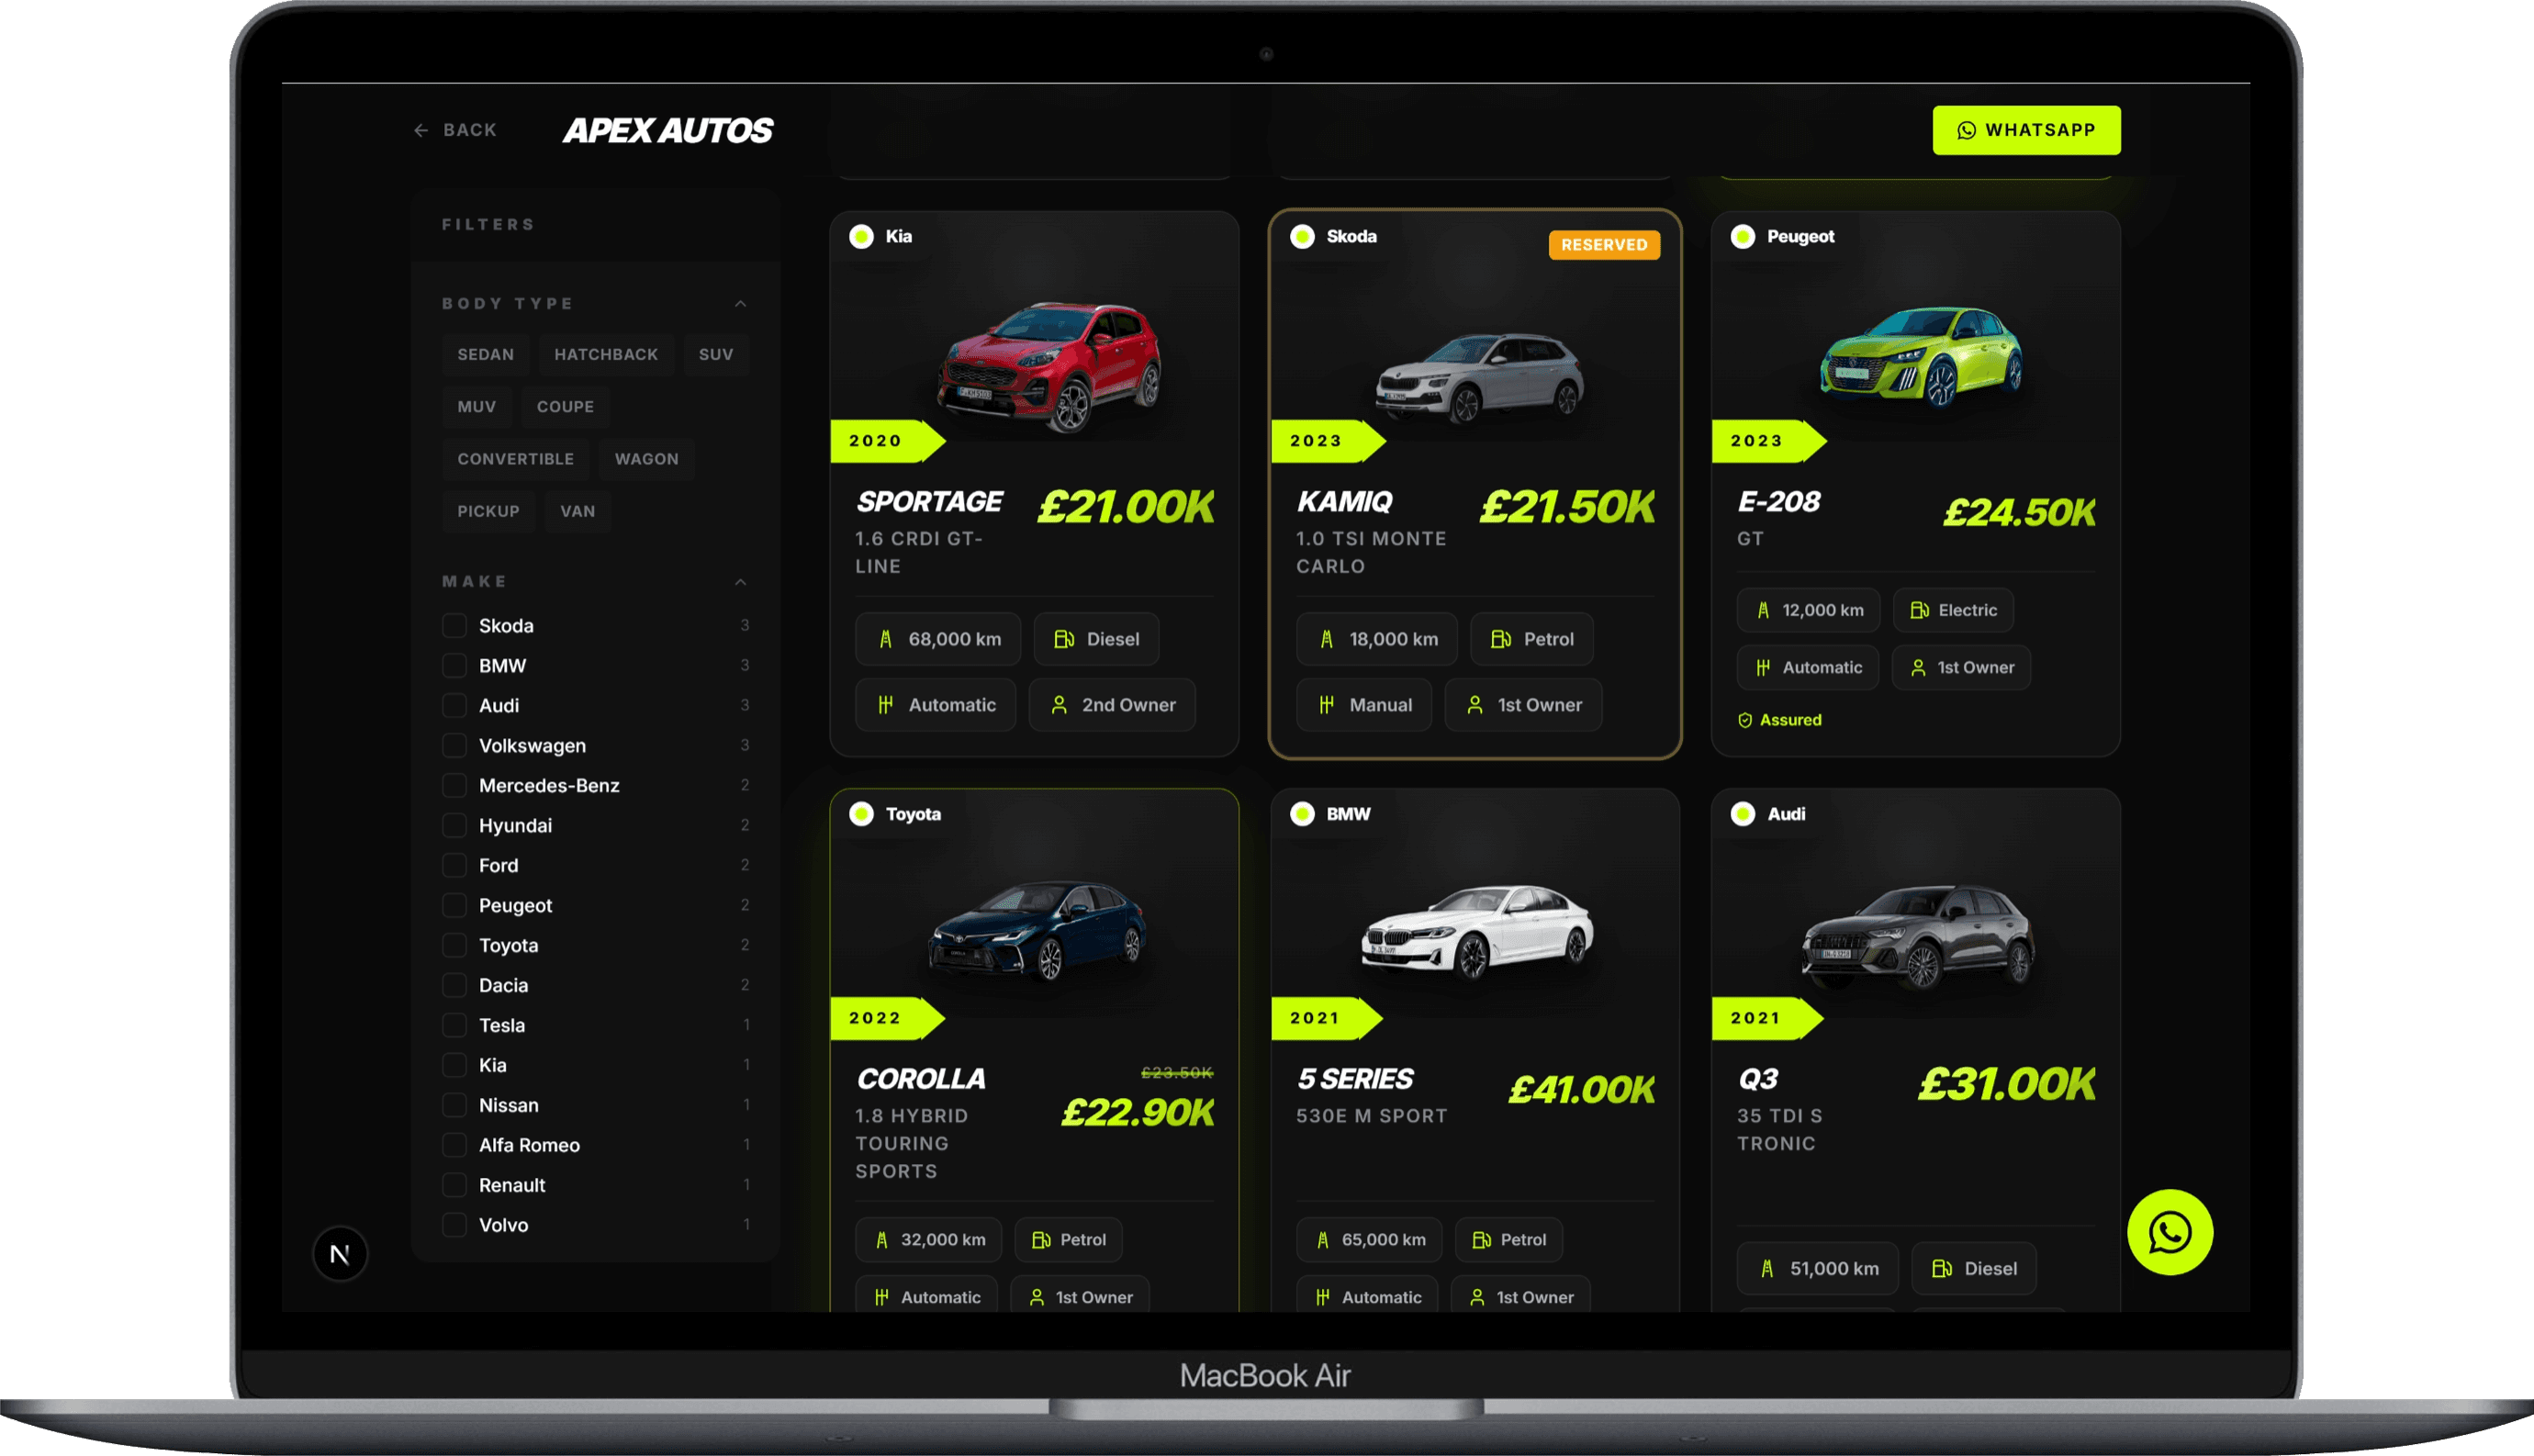Click the Diesel fuel icon on the Q3 card
This screenshot has width=2534, height=1456.
(1941, 1268)
